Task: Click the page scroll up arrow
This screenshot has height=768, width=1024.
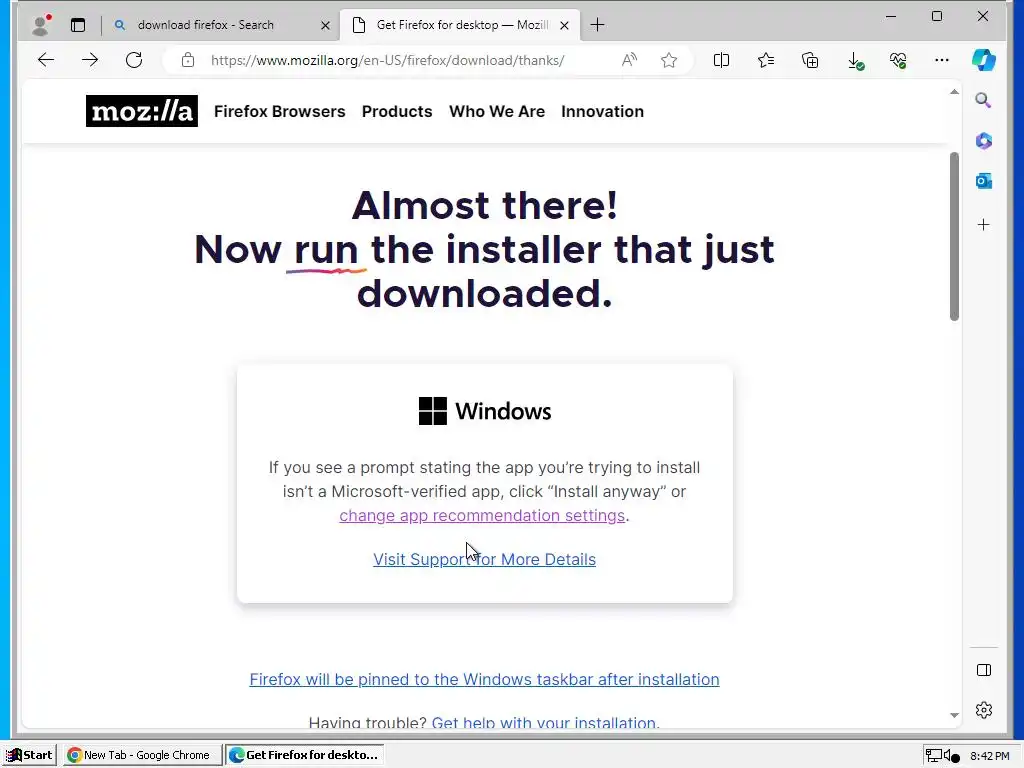Action: (x=954, y=92)
